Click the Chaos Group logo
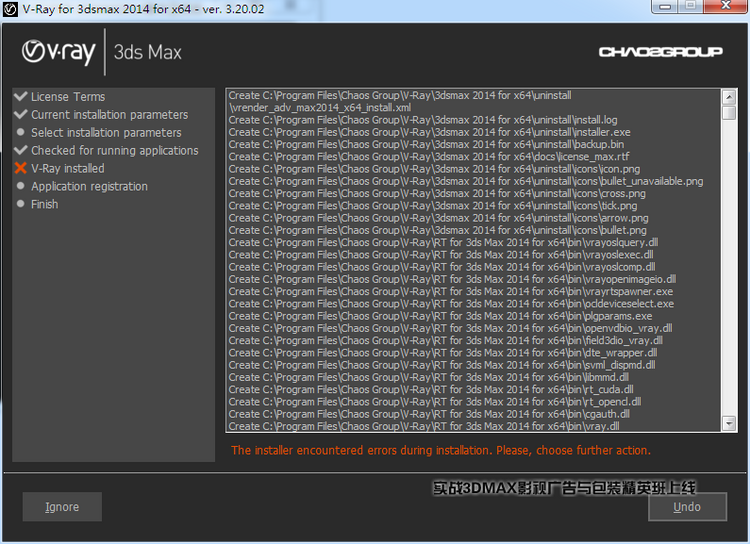Image resolution: width=750 pixels, height=544 pixels. (661, 52)
